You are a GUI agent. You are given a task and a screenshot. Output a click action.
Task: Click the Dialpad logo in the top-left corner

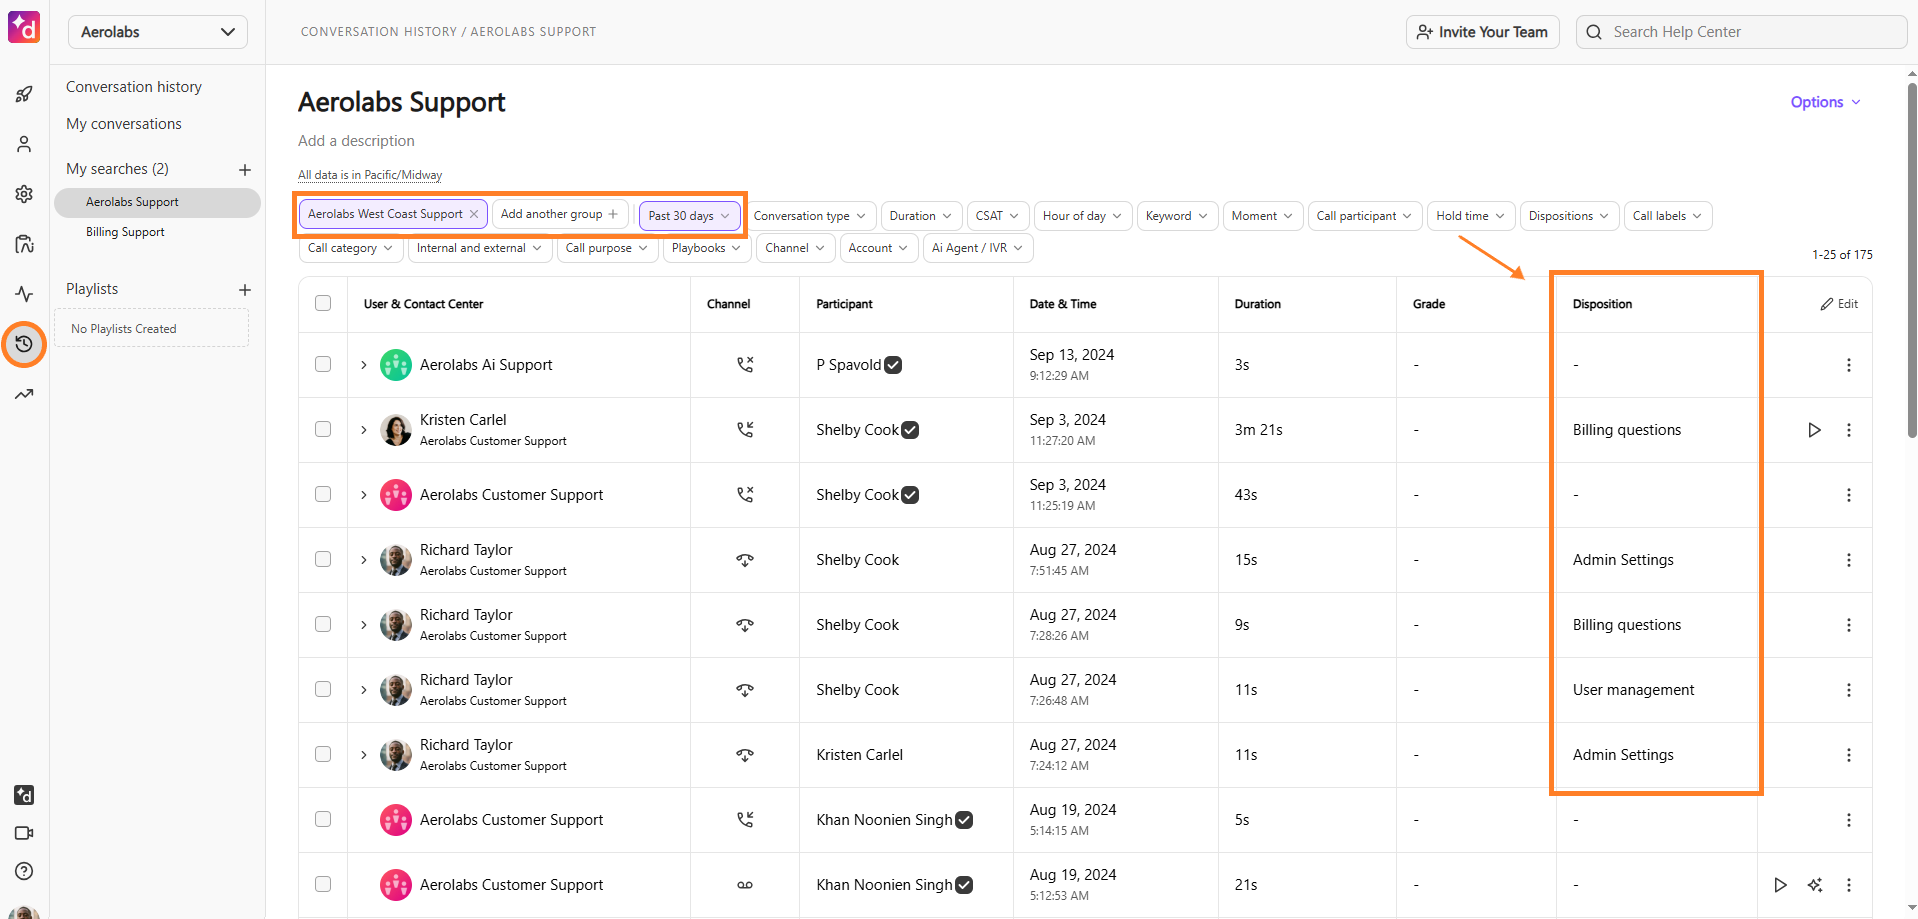tap(24, 28)
